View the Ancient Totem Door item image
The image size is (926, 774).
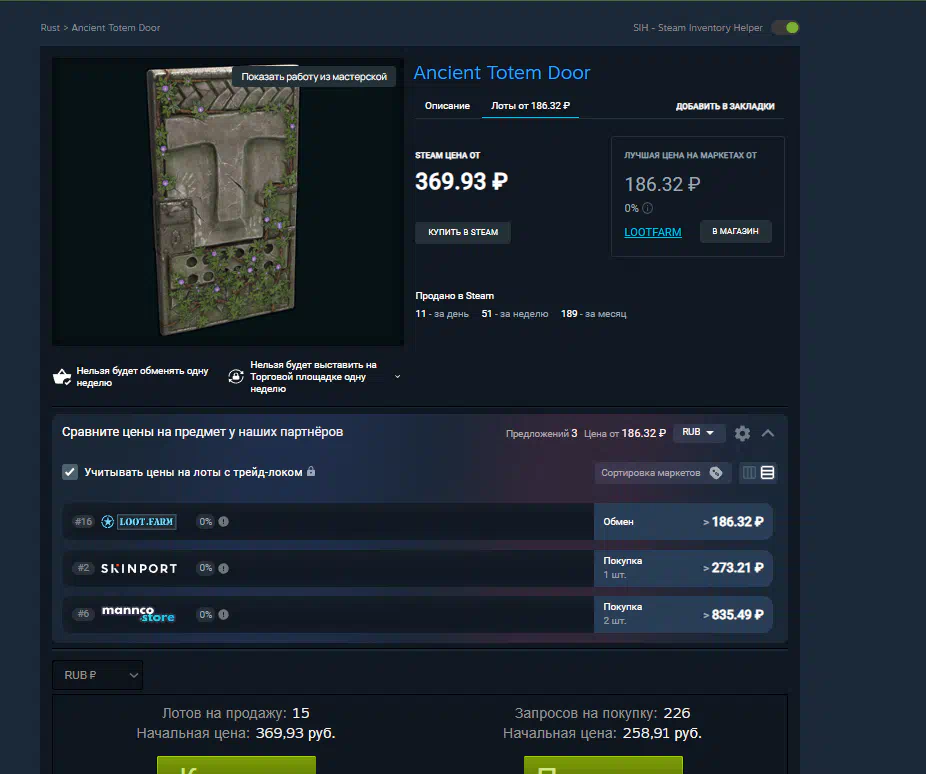228,201
